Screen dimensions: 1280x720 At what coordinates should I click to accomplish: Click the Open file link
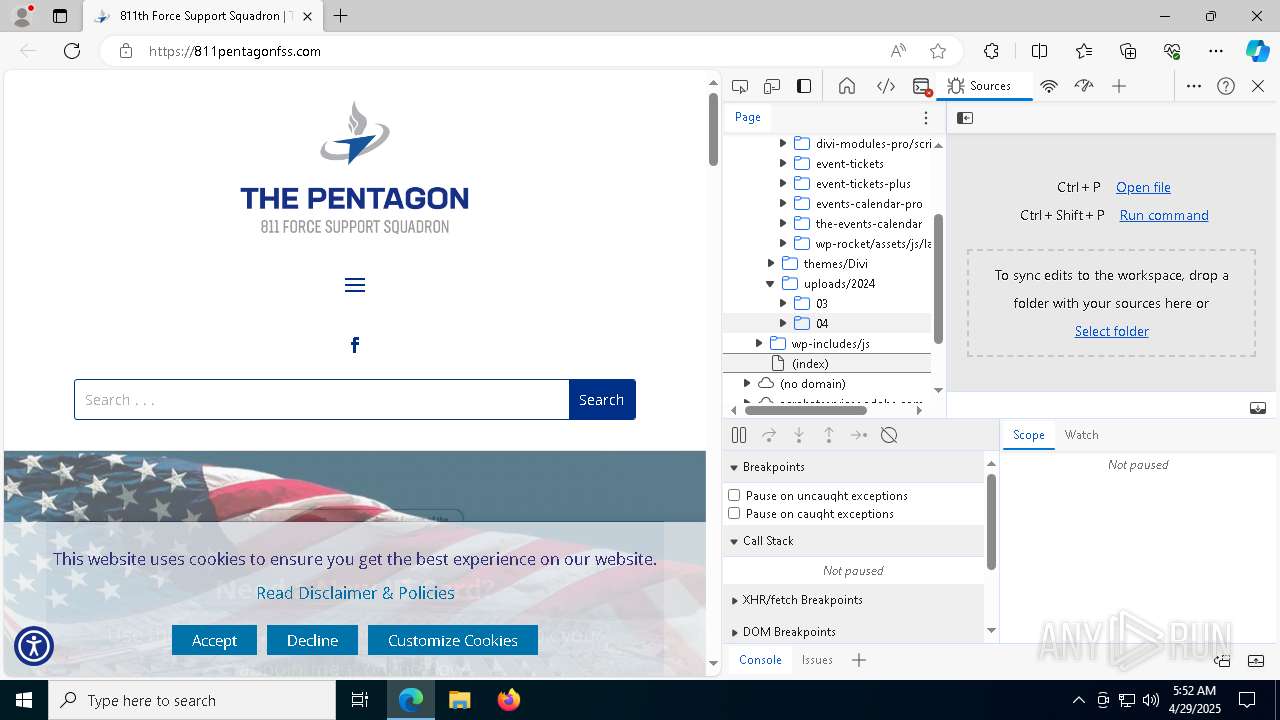1143,187
